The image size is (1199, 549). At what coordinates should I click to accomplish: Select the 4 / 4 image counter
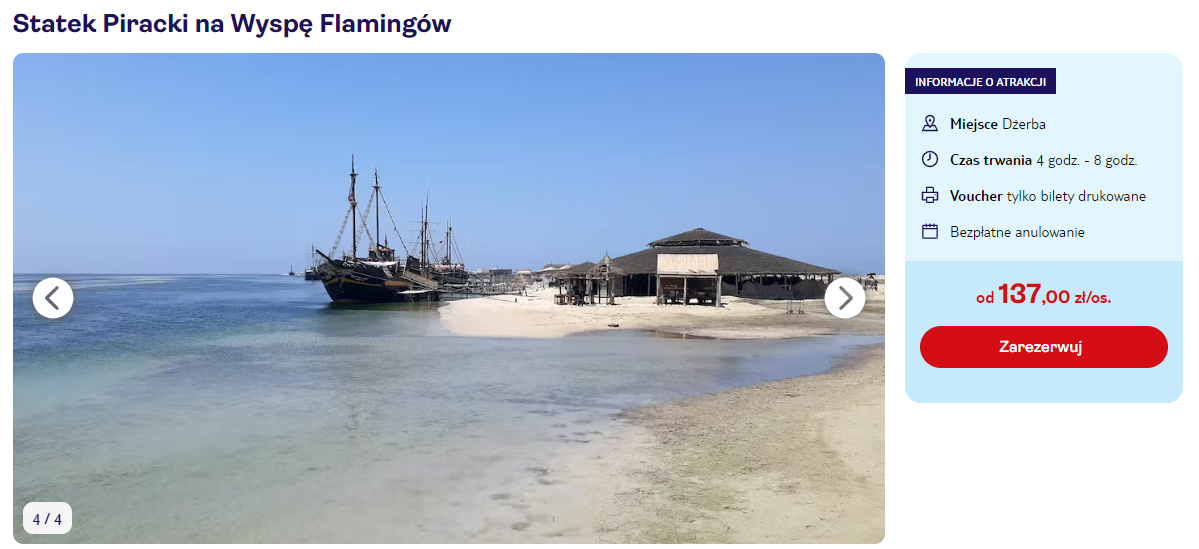pos(47,519)
